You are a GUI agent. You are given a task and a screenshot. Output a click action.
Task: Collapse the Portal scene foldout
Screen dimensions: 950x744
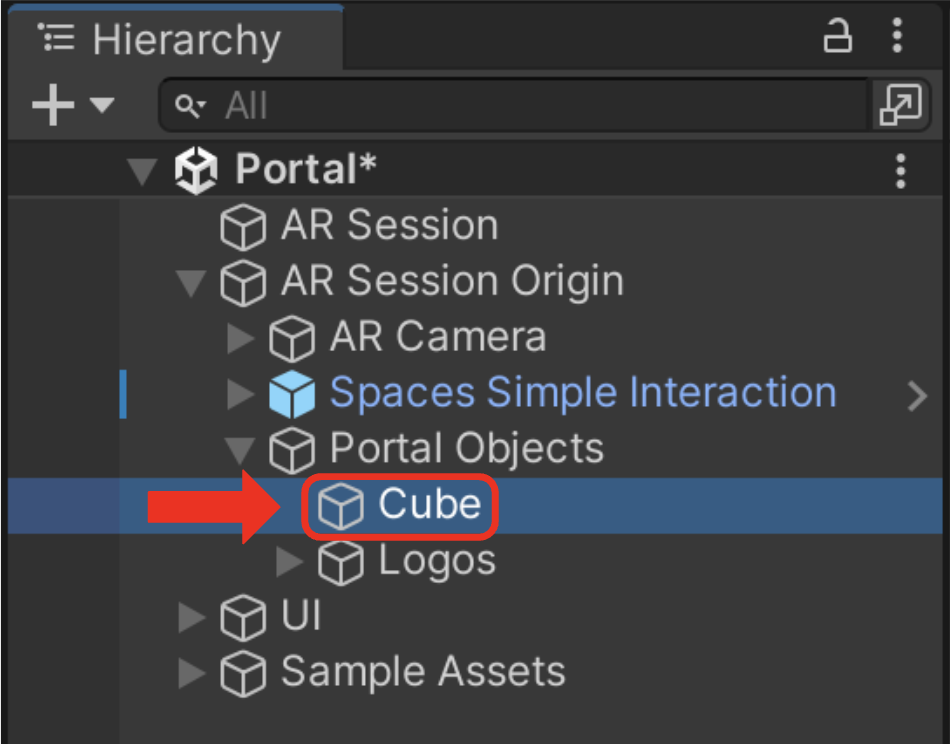pyautogui.click(x=142, y=170)
